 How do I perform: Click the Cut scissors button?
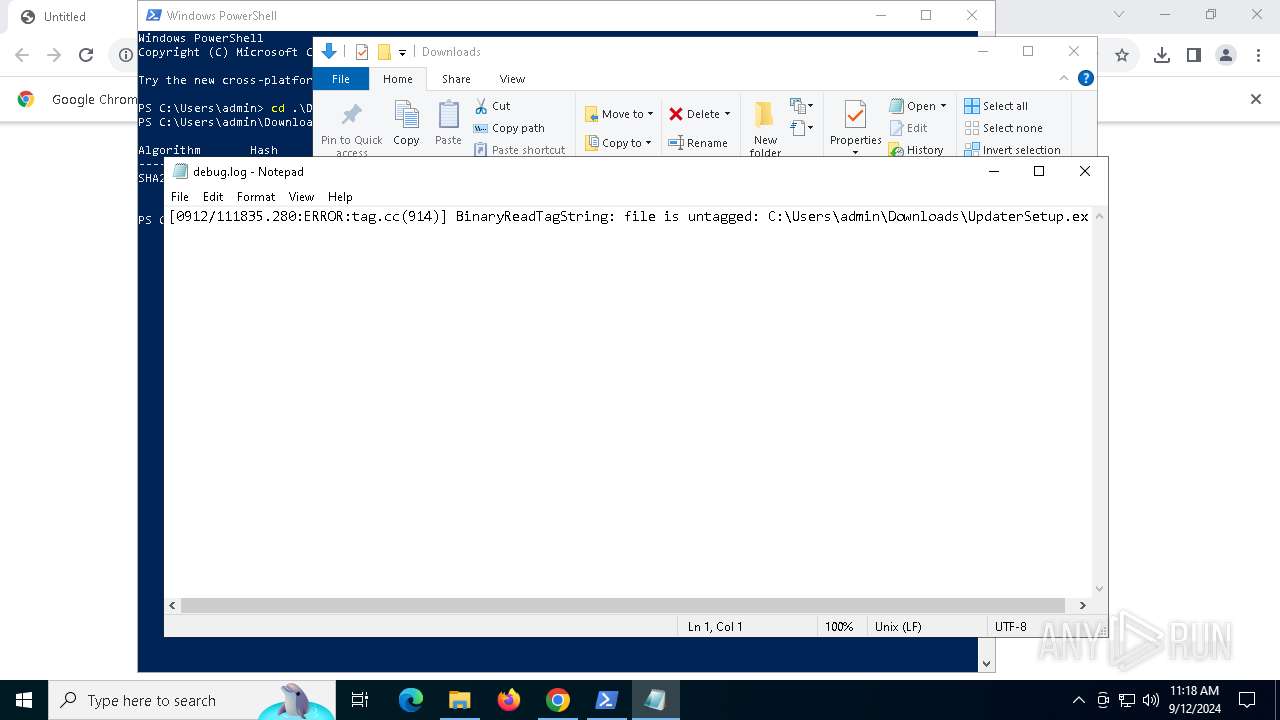click(492, 106)
